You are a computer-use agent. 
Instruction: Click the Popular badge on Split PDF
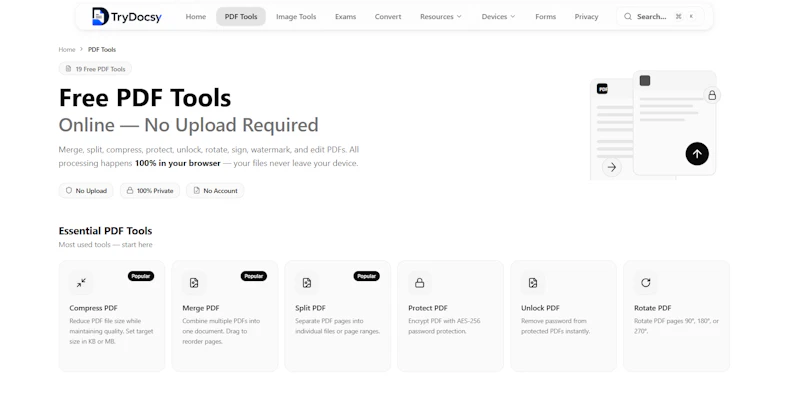coord(366,276)
